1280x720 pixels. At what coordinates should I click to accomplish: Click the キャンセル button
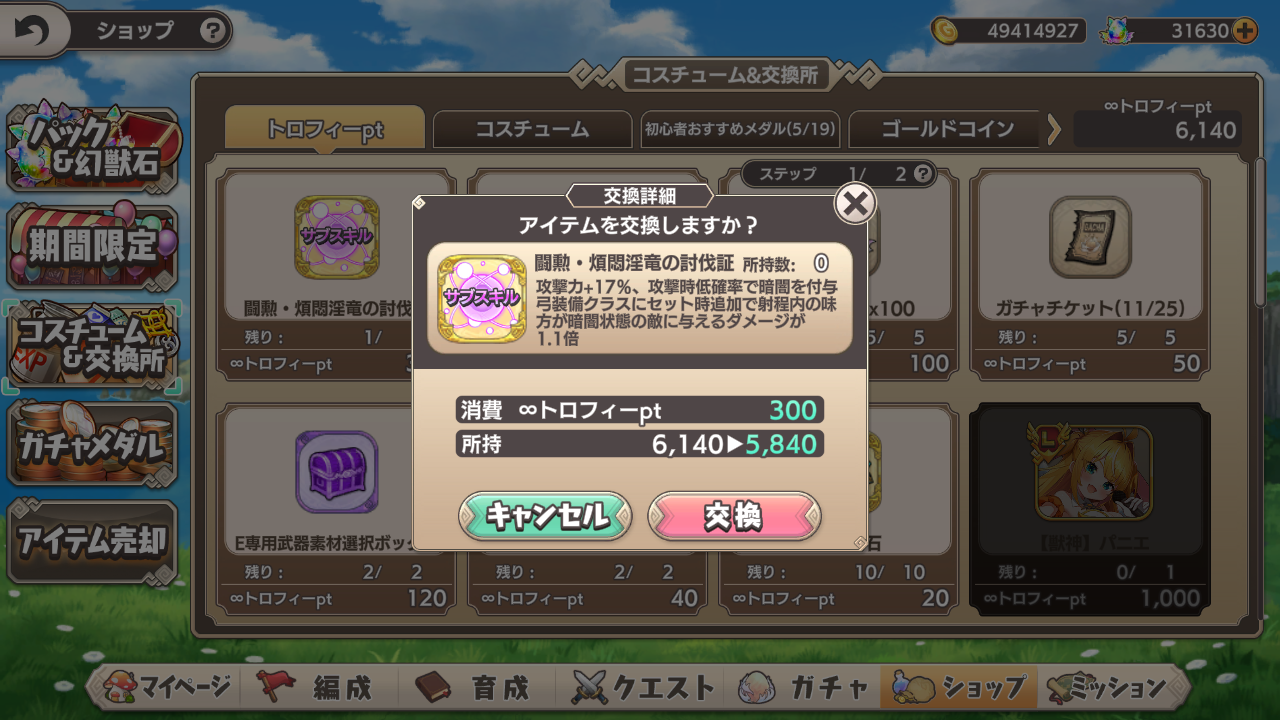tap(546, 517)
